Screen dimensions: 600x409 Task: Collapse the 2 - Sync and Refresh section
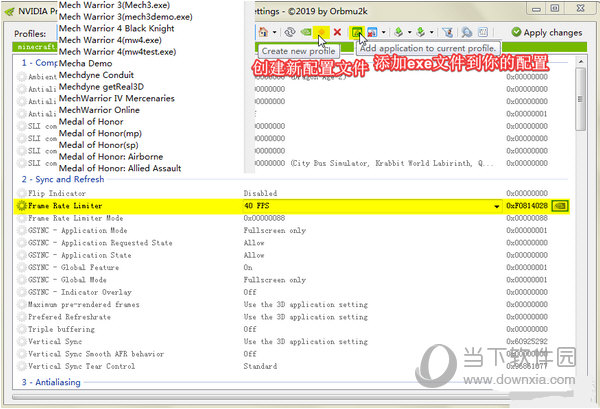pyautogui.click(x=63, y=179)
